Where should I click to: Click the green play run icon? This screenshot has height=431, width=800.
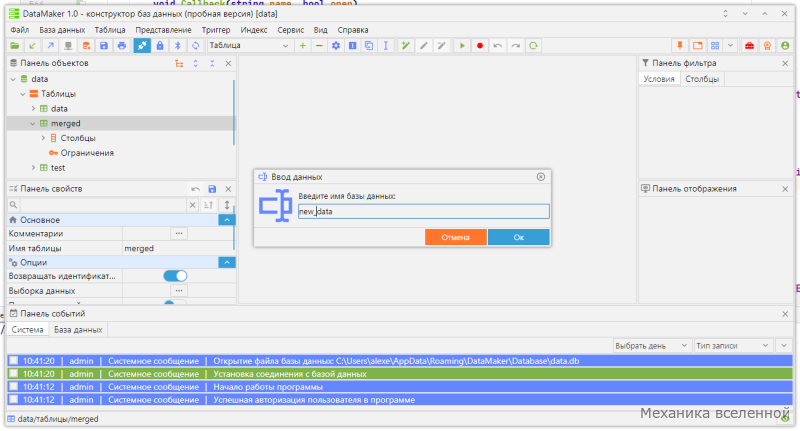pos(462,46)
